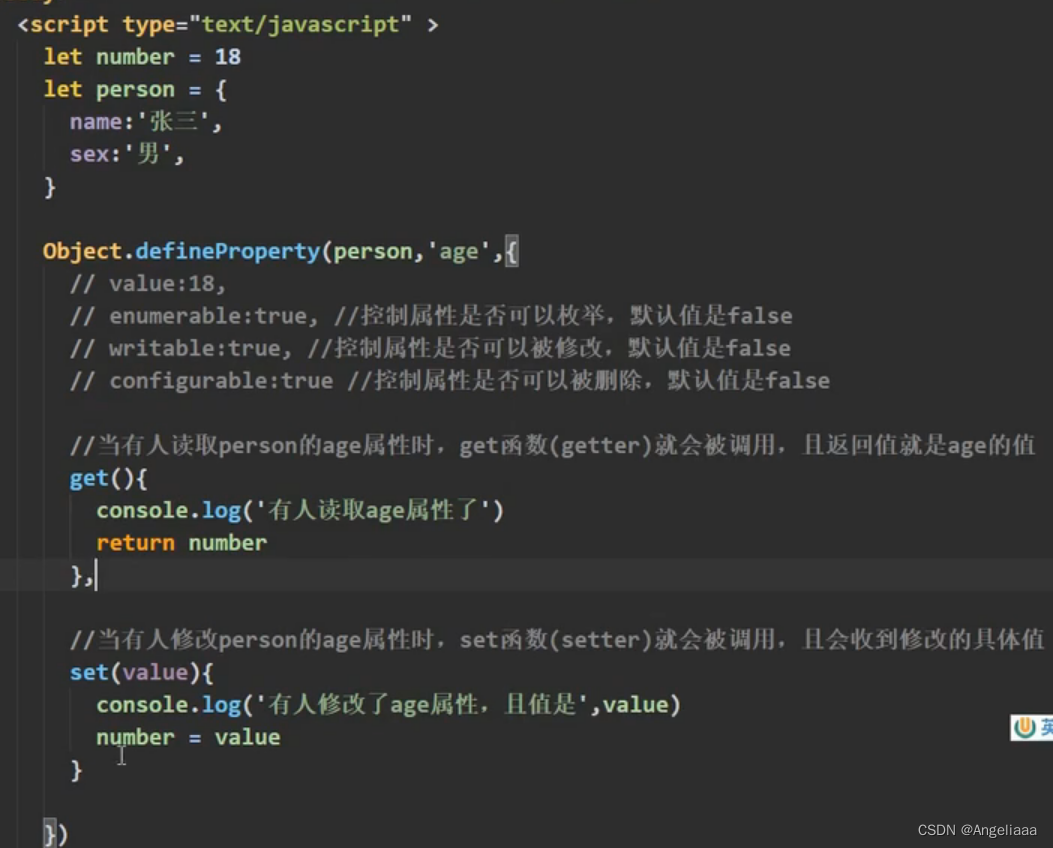Click the closing brace of person object
This screenshot has height=848, width=1053.
click(50, 187)
